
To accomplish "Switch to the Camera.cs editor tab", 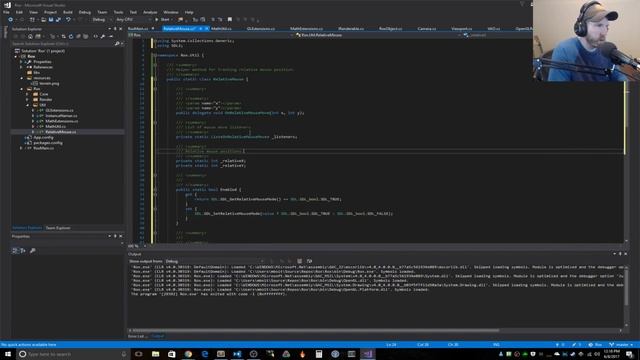I will [x=427, y=29].
